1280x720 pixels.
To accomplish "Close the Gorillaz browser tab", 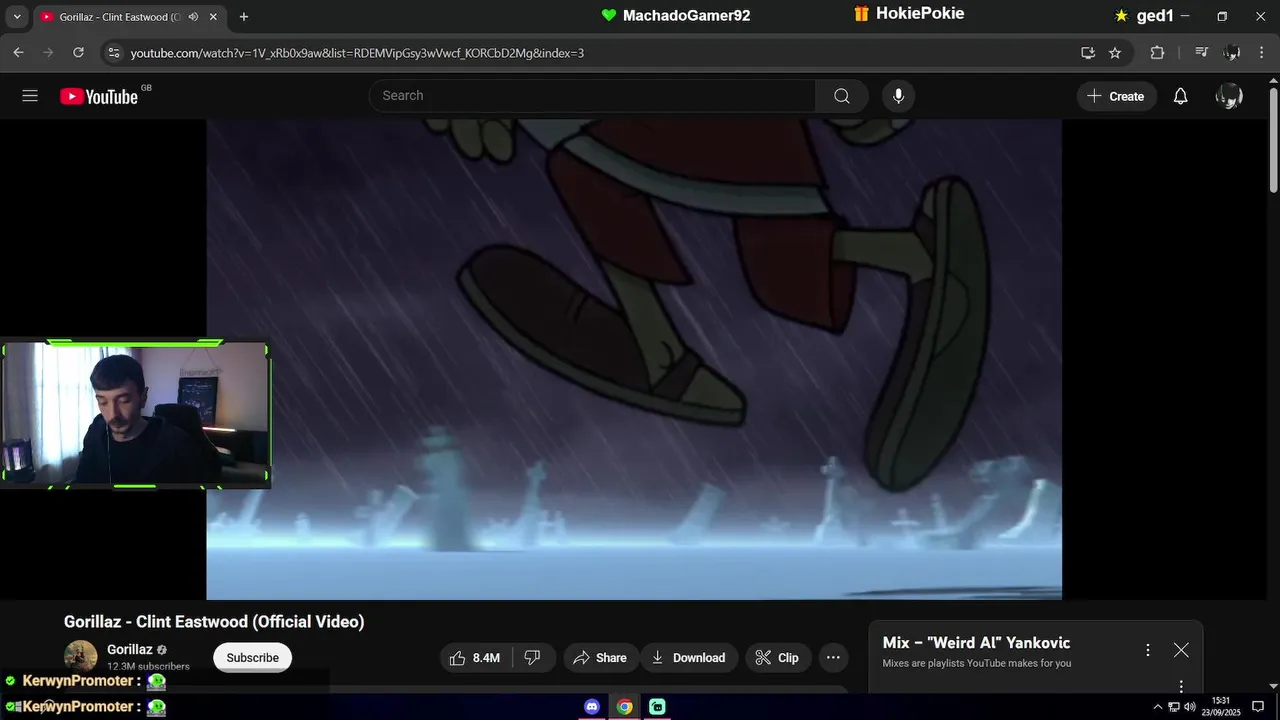I will [x=213, y=17].
